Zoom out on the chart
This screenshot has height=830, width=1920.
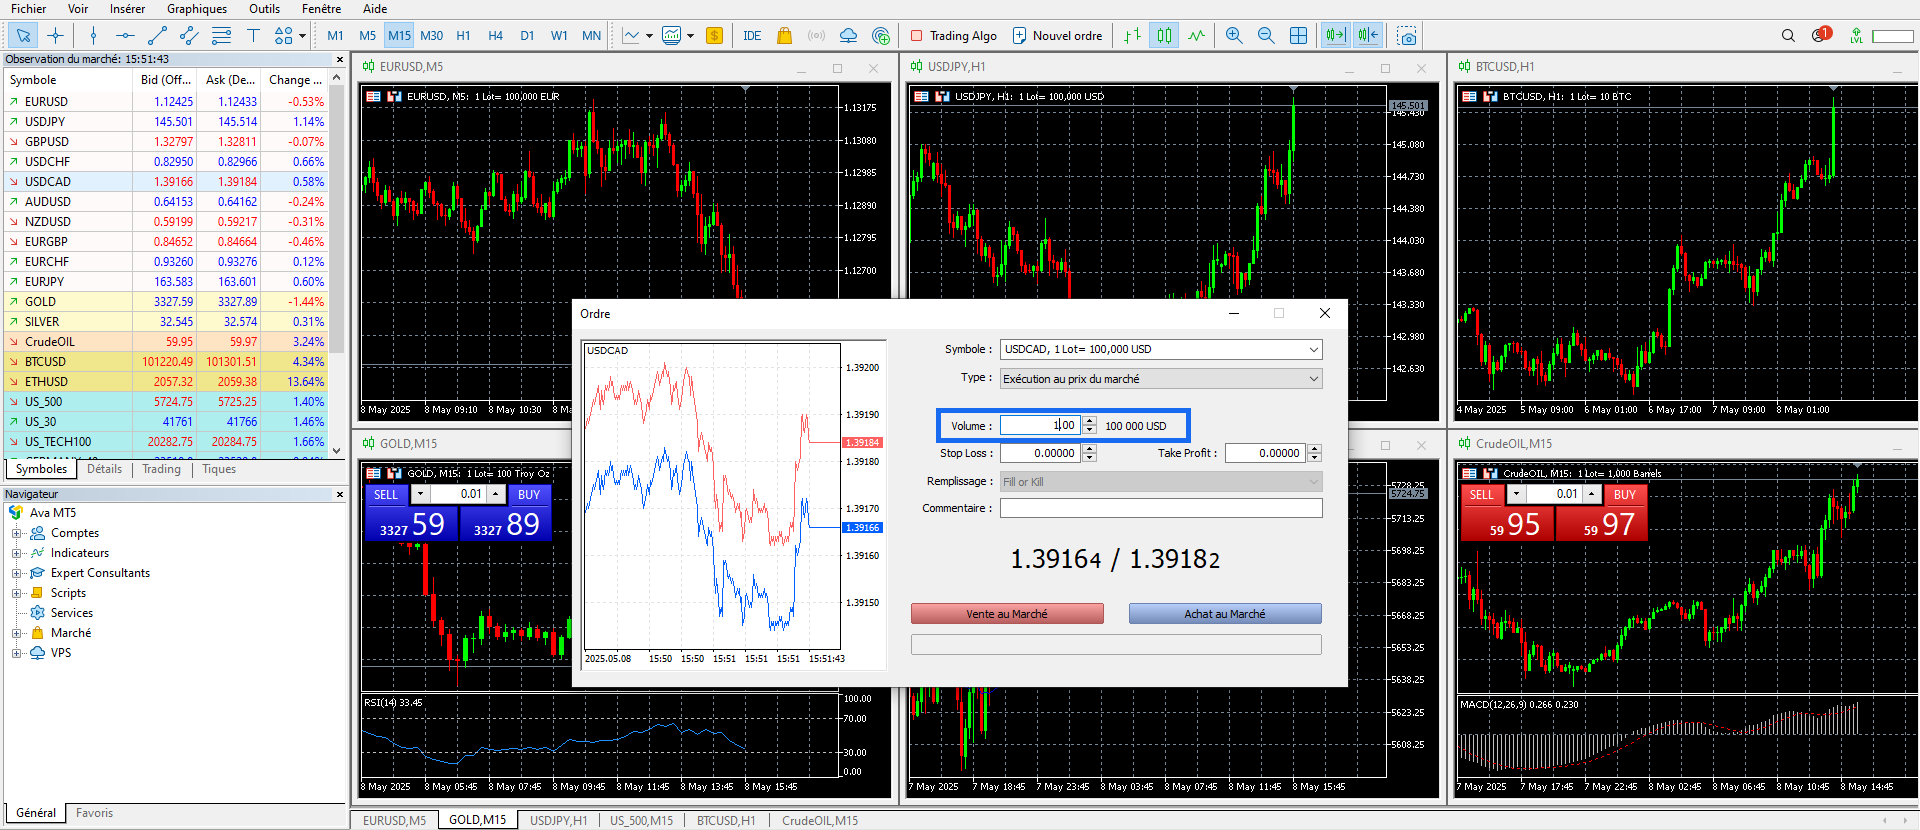pyautogui.click(x=1266, y=36)
